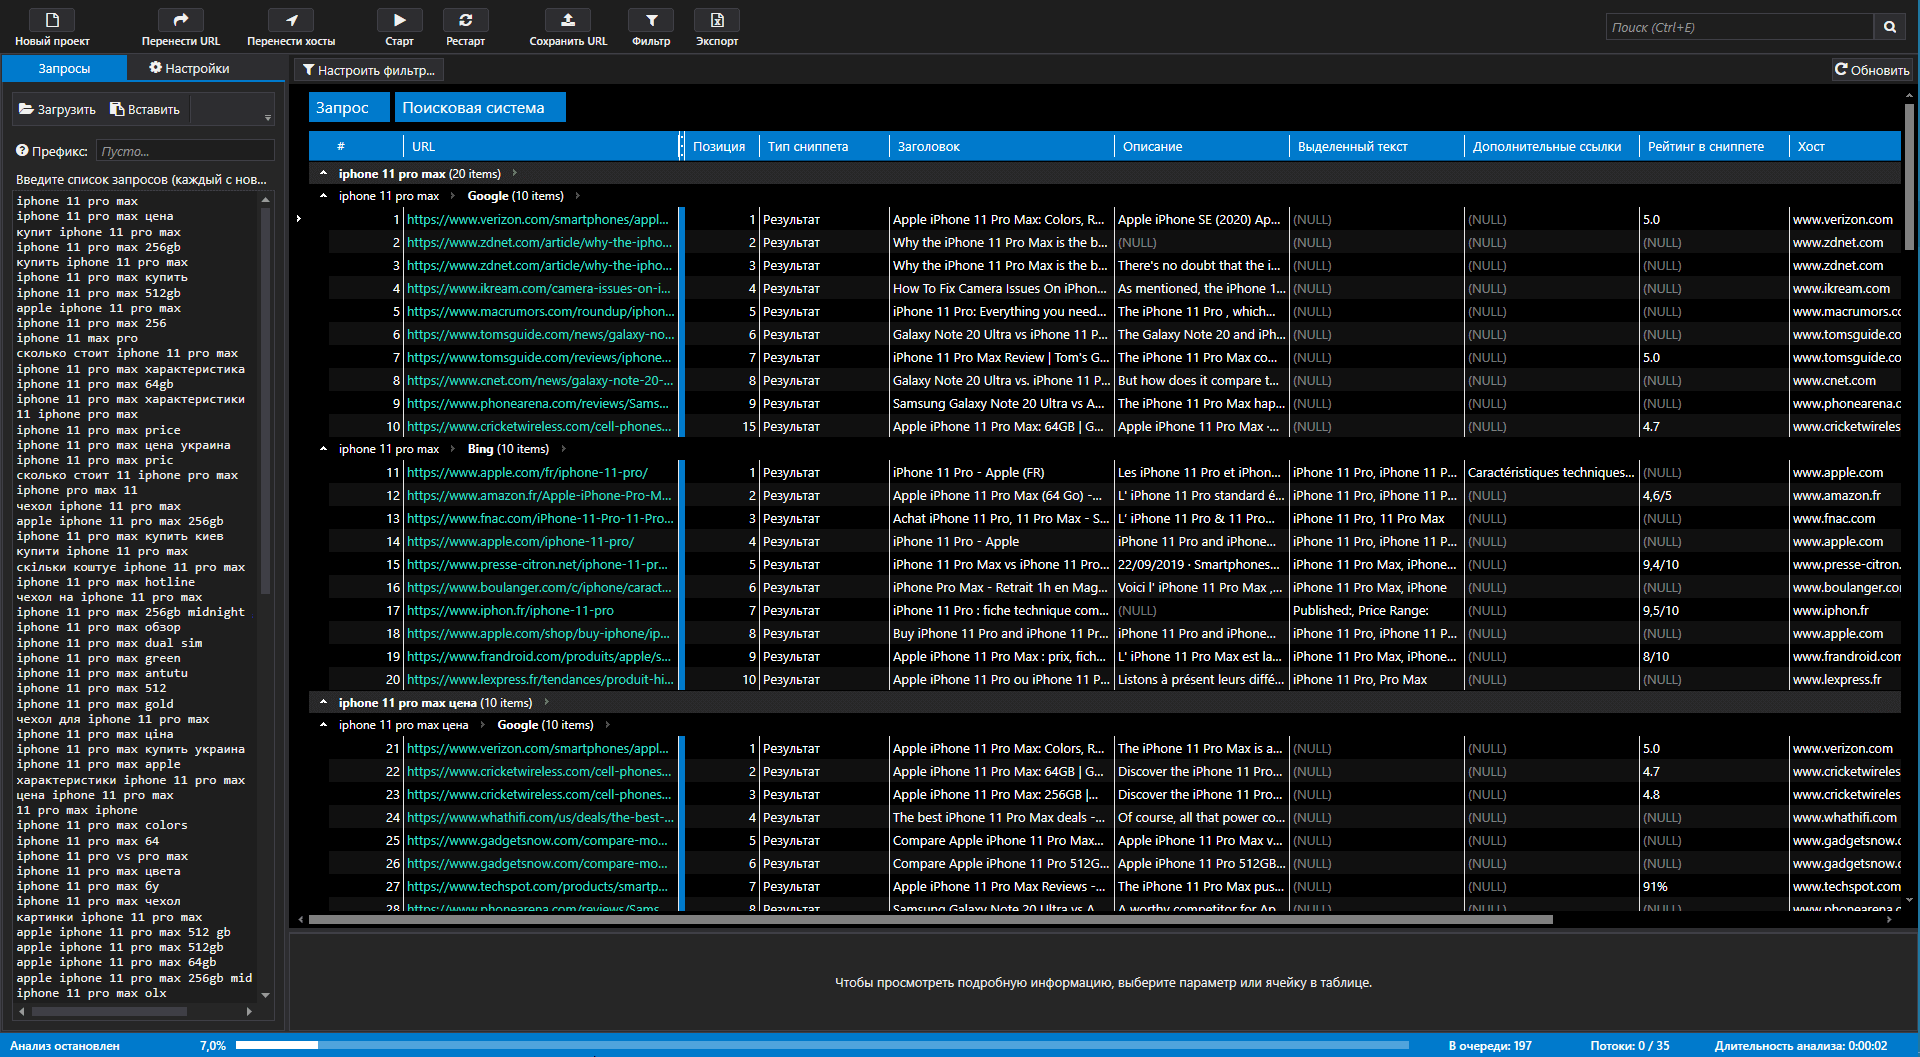
Task: Click the 'Анализ остановлен' status text
Action: click(65, 1045)
